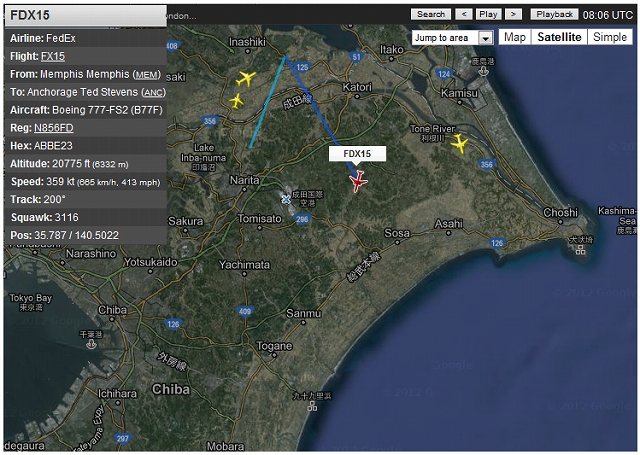
Task: Click the Track 200° row
Action: coord(86,200)
